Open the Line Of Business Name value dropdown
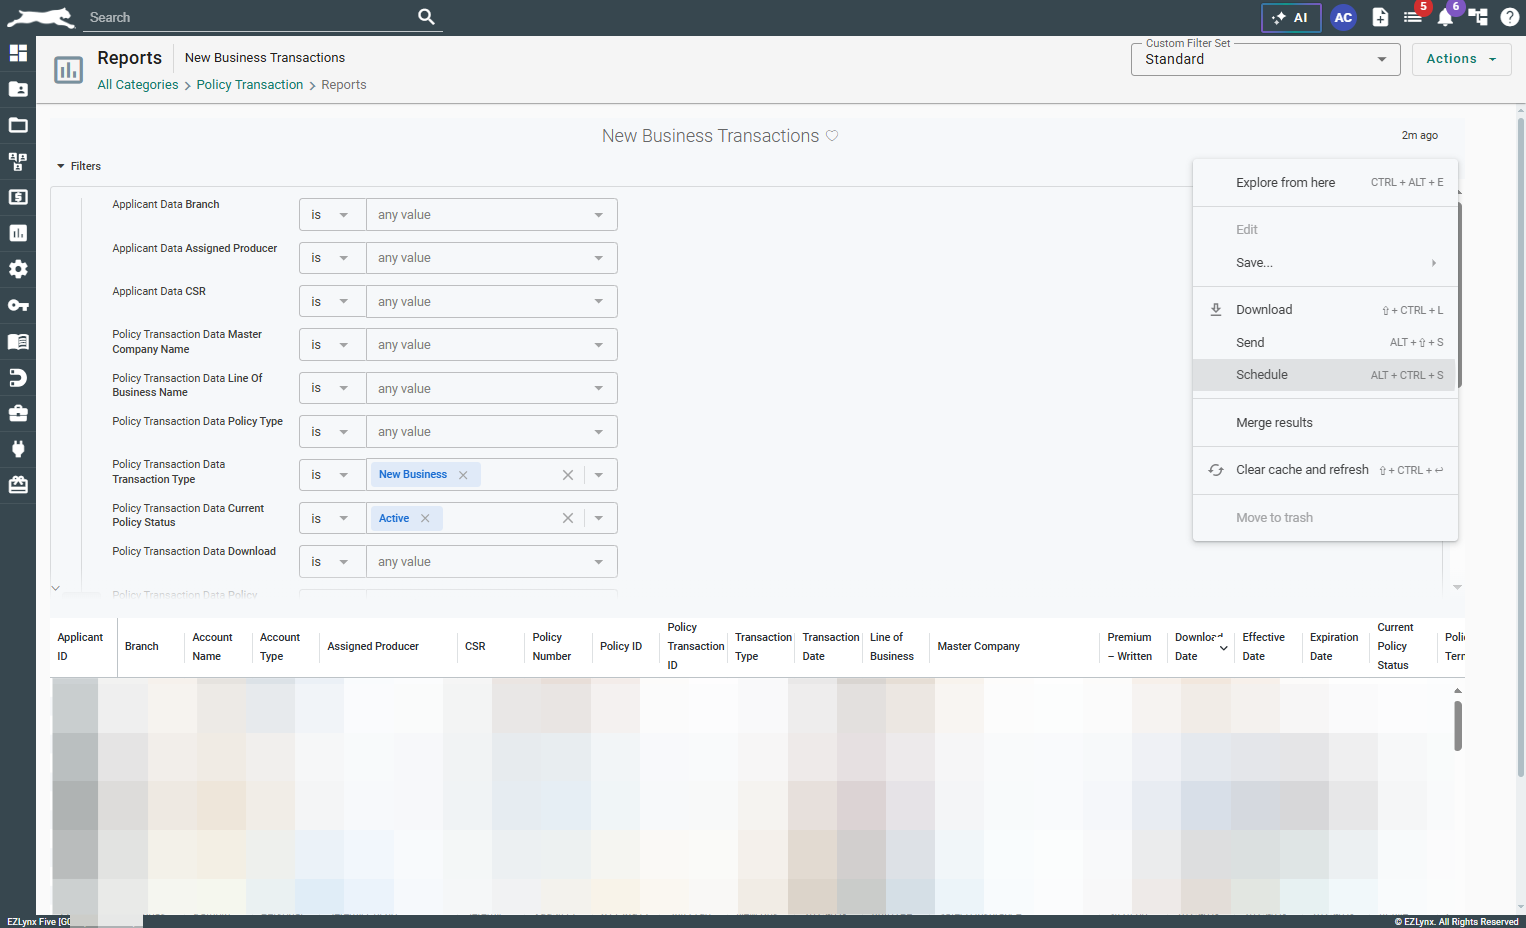Image resolution: width=1526 pixels, height=928 pixels. point(491,389)
